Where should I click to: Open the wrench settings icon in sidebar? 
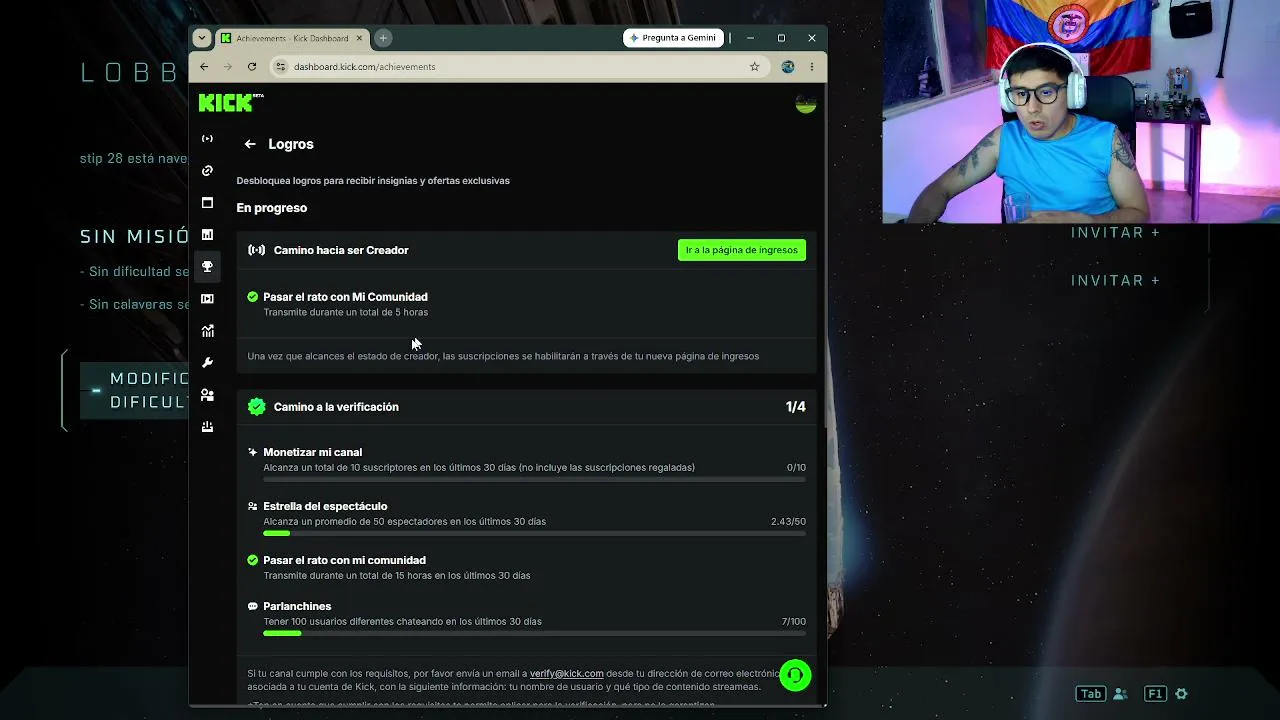207,362
